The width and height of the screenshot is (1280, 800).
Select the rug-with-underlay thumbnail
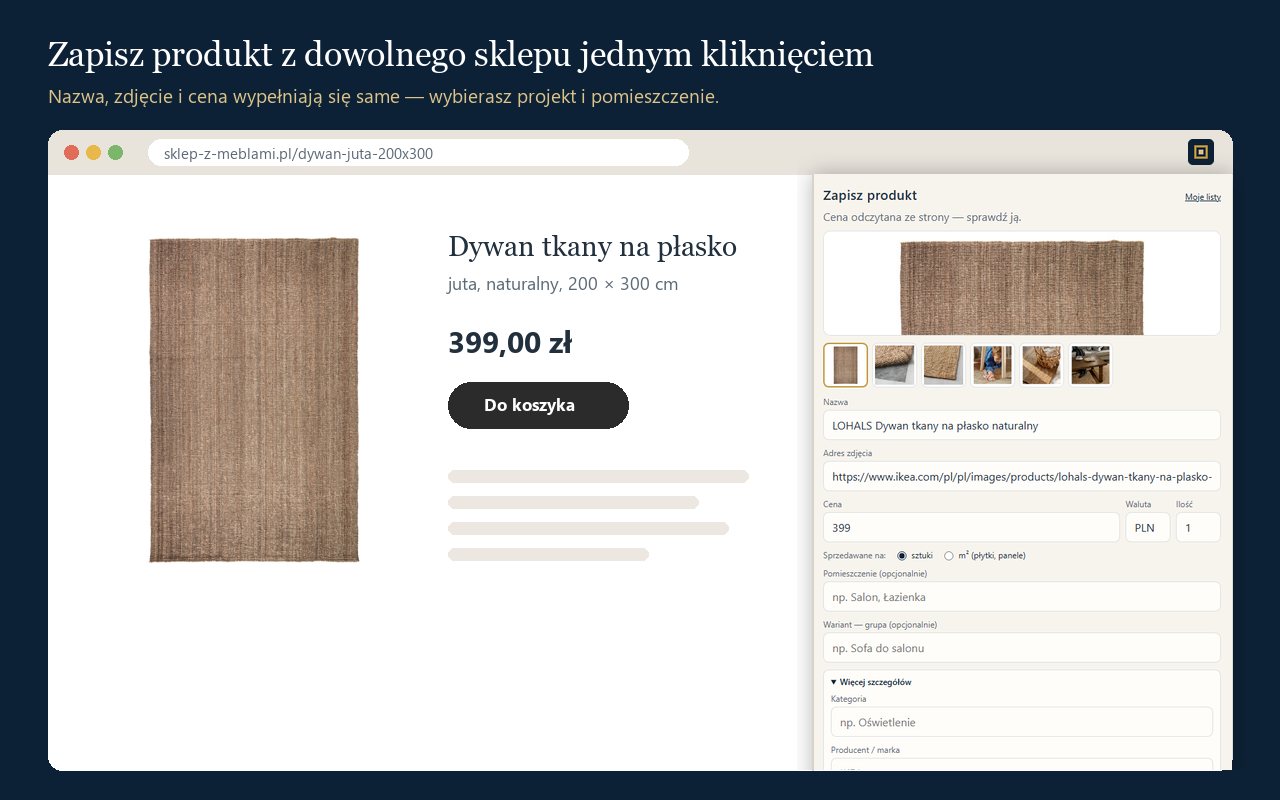coord(894,365)
